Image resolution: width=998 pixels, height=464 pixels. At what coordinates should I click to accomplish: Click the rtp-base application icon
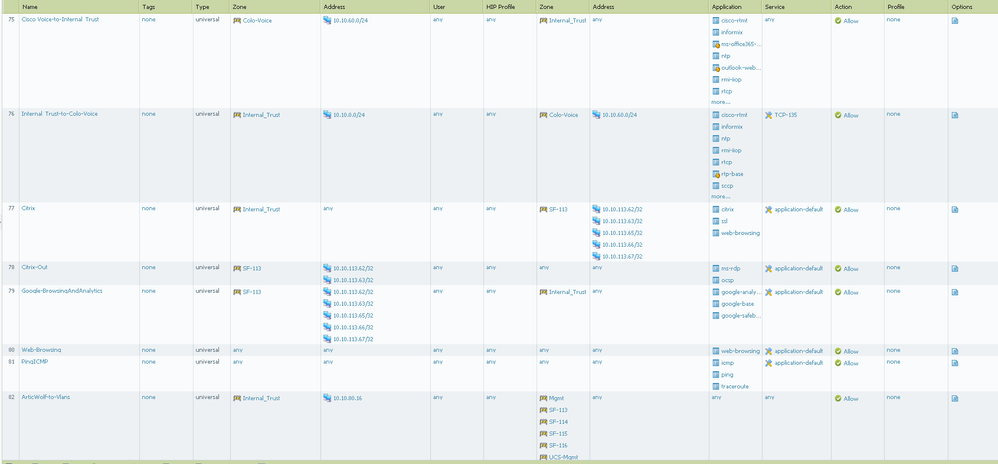(716, 174)
